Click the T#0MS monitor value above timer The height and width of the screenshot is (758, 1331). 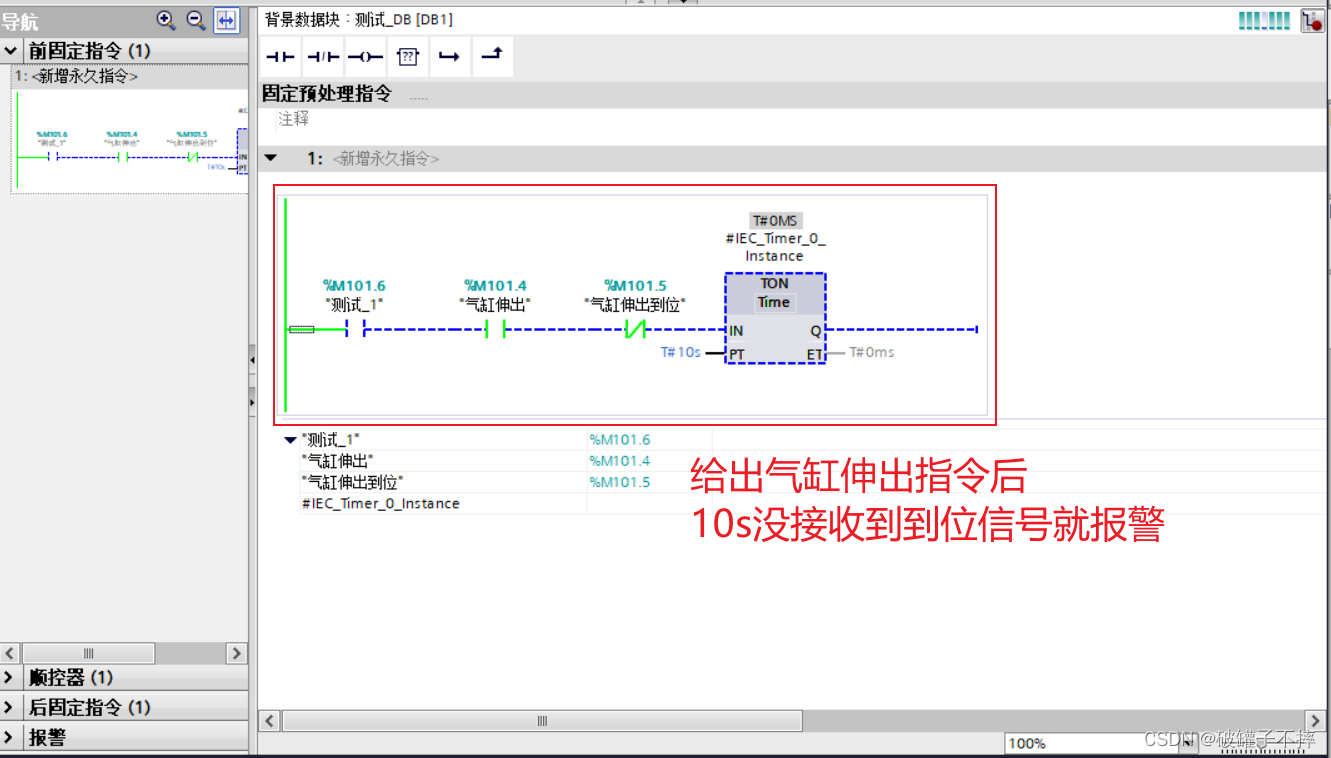tap(775, 220)
